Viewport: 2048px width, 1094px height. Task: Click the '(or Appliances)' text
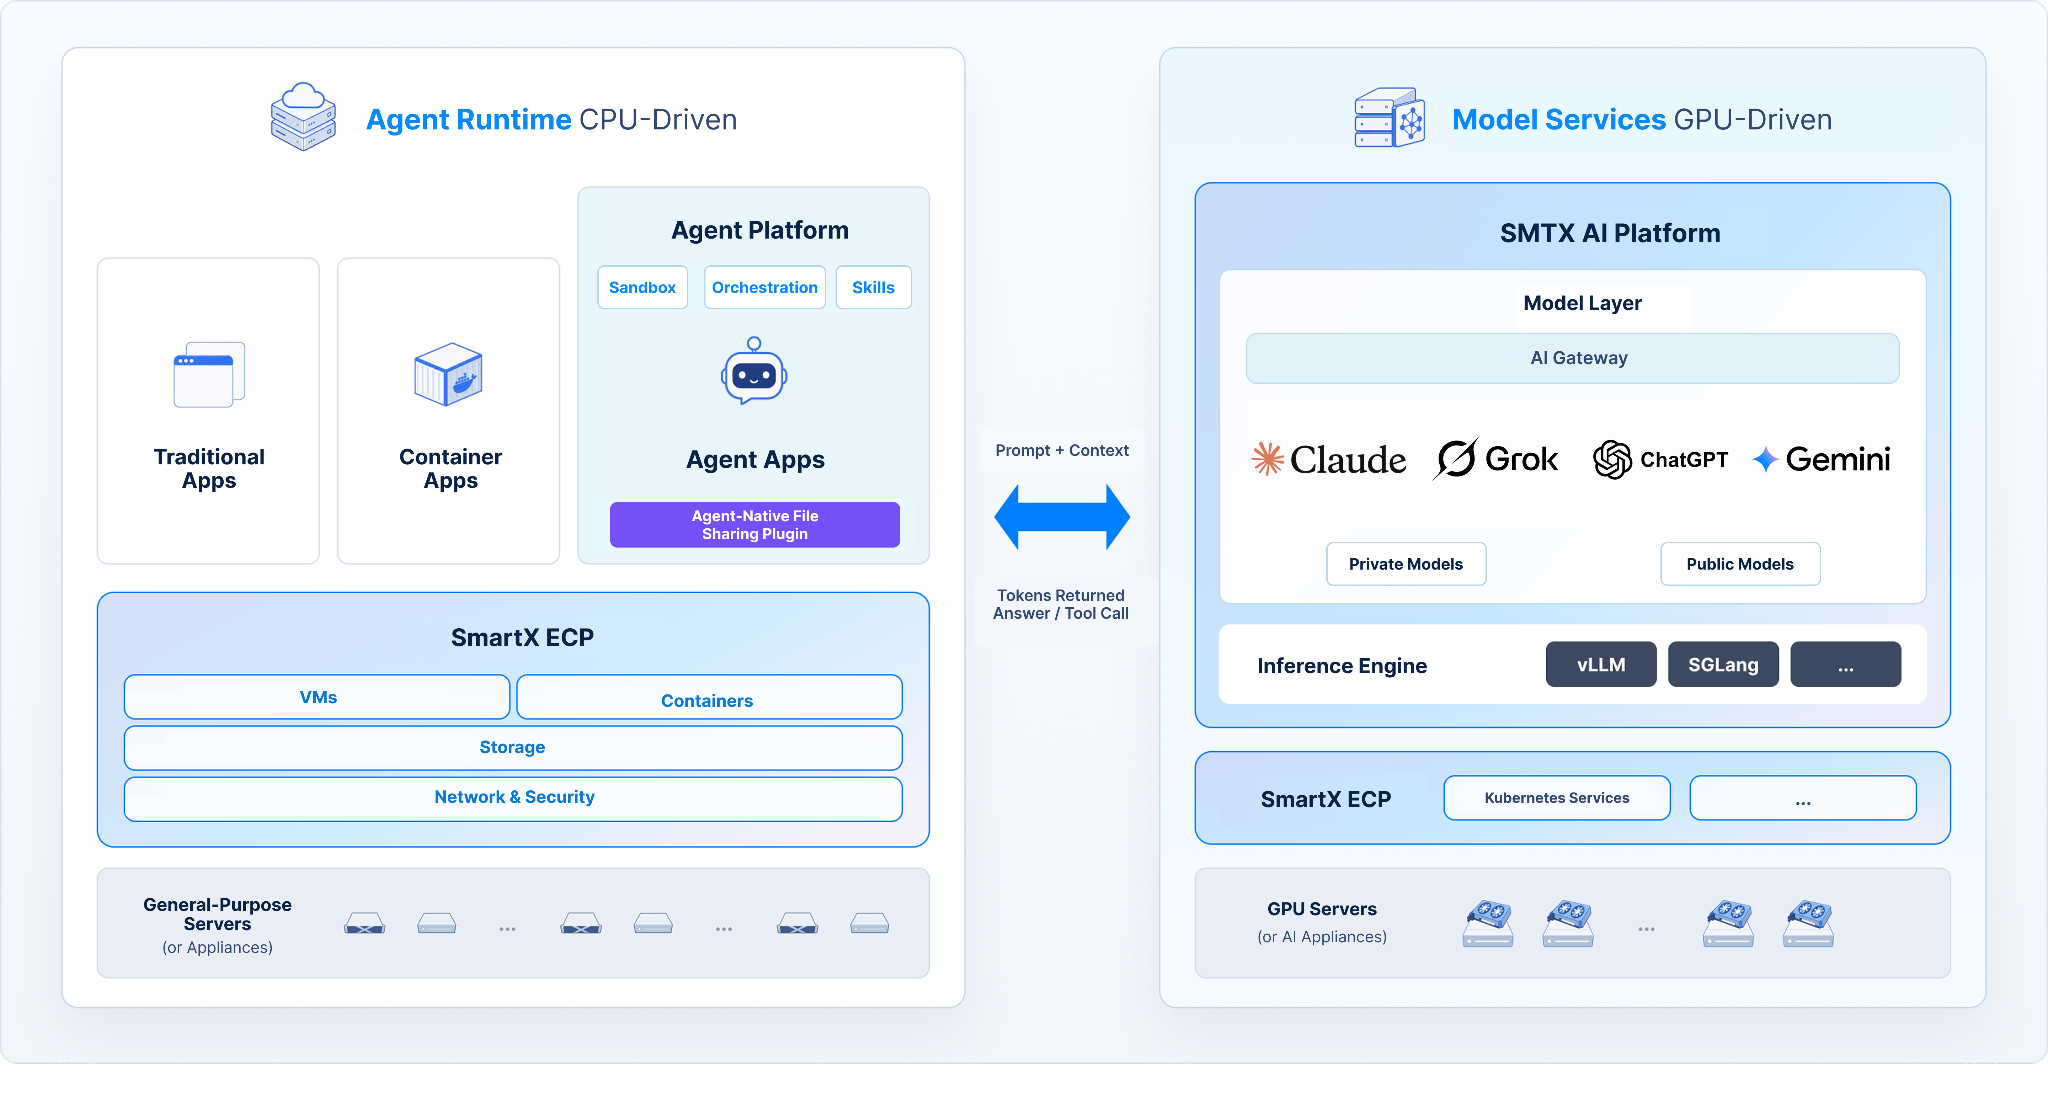[x=217, y=947]
